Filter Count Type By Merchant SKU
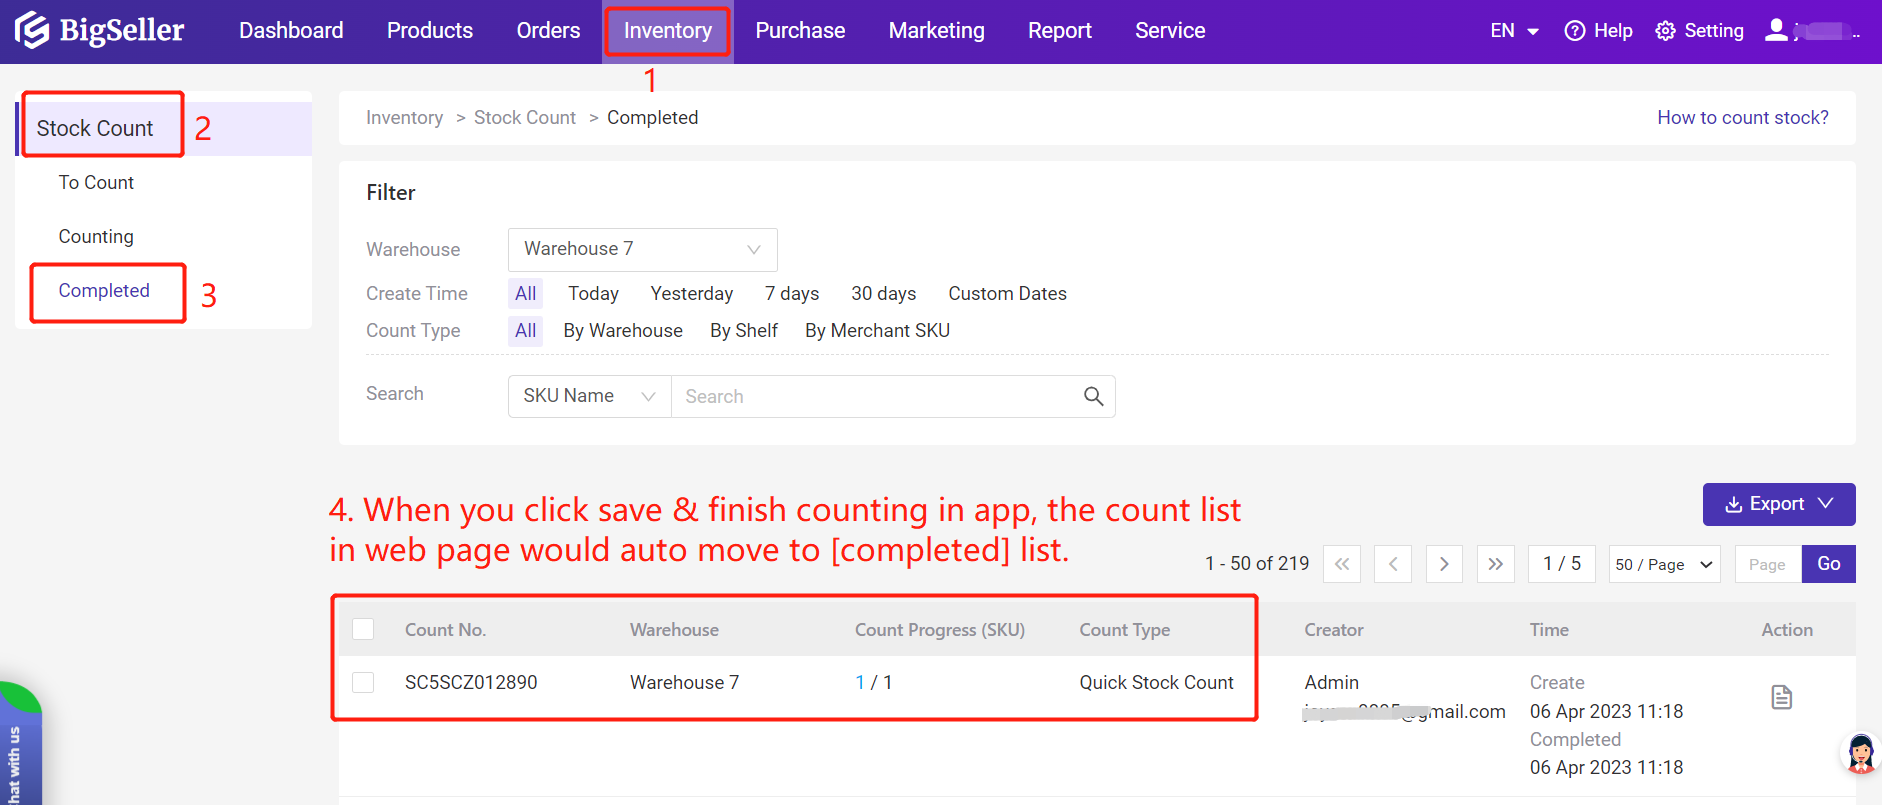Viewport: 1882px width, 805px height. [878, 331]
